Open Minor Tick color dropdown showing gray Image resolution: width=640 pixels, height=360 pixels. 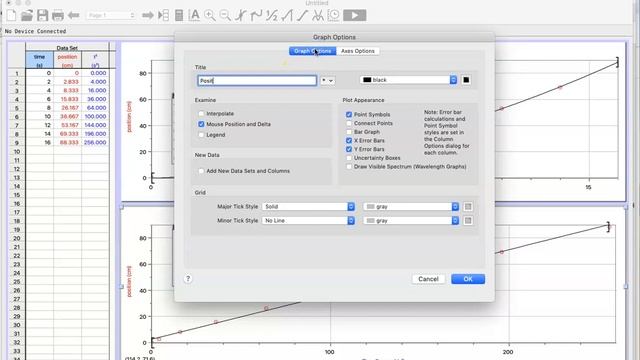point(411,220)
